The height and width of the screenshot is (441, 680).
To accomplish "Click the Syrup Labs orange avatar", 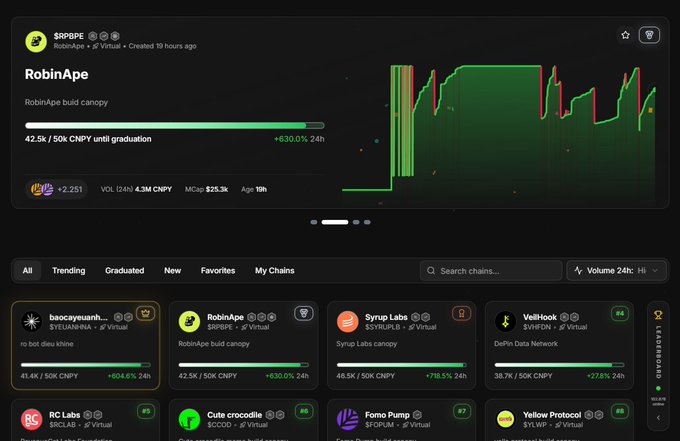I will [x=347, y=321].
